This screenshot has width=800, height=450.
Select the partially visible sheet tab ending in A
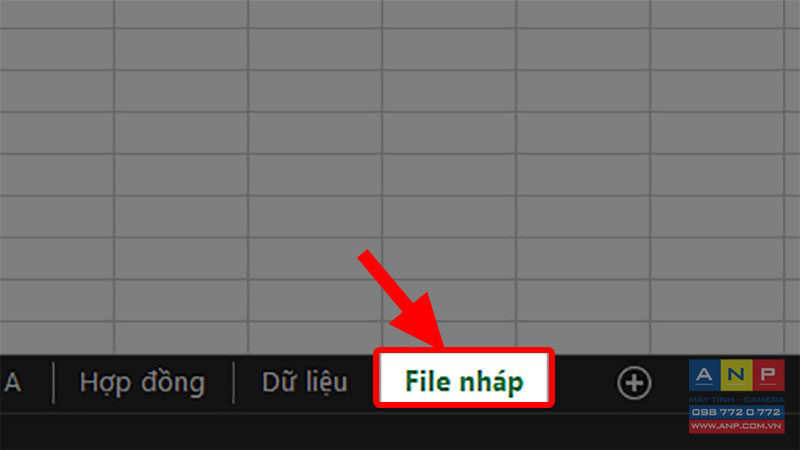click(12, 383)
